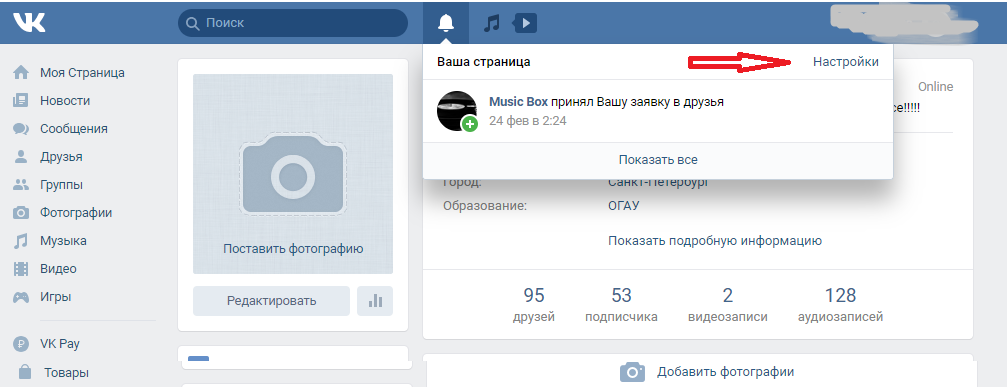Click the notification time 24 фев в 2:24
Image resolution: width=1007 pixels, height=387 pixels.
(528, 121)
